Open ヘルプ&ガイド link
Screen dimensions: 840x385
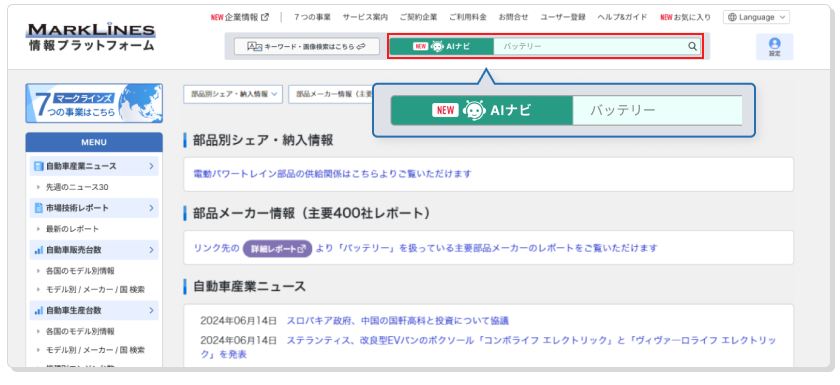click(x=622, y=17)
